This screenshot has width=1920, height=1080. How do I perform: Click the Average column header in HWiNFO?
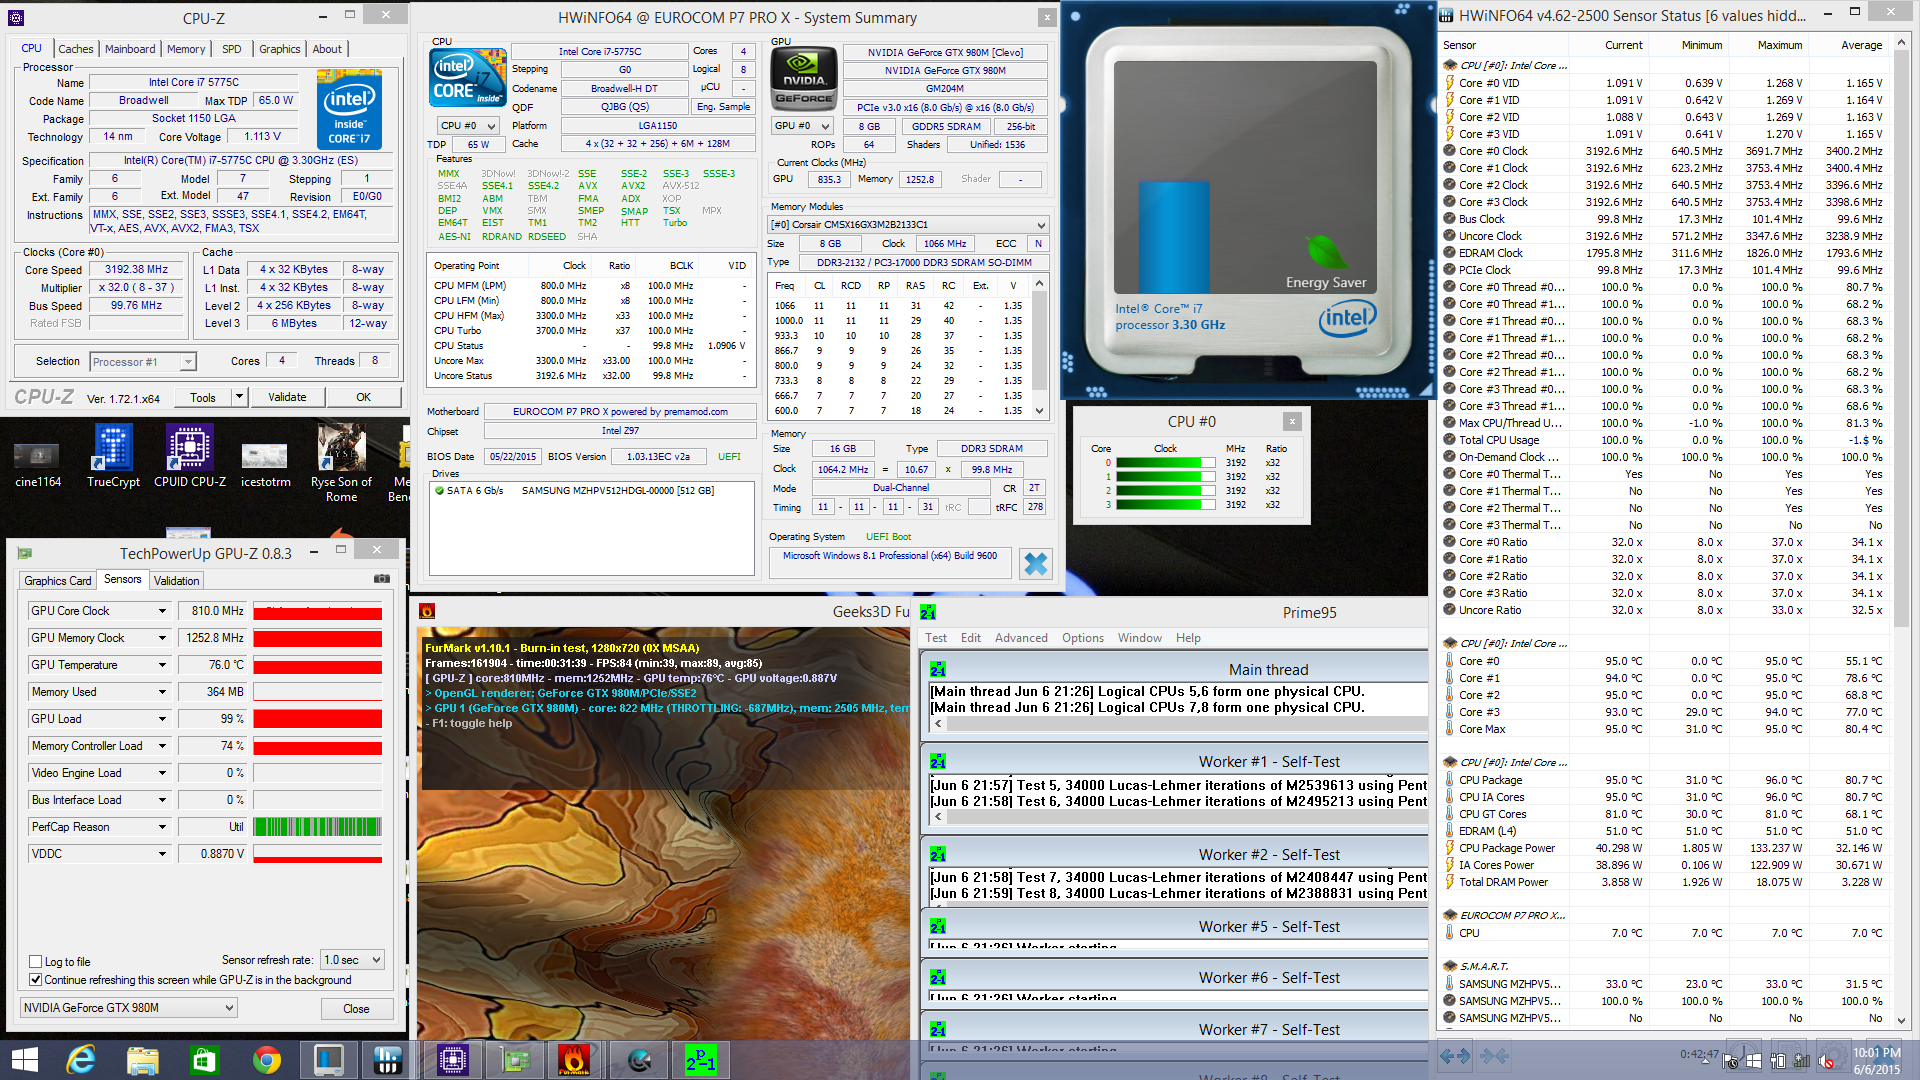(1861, 45)
